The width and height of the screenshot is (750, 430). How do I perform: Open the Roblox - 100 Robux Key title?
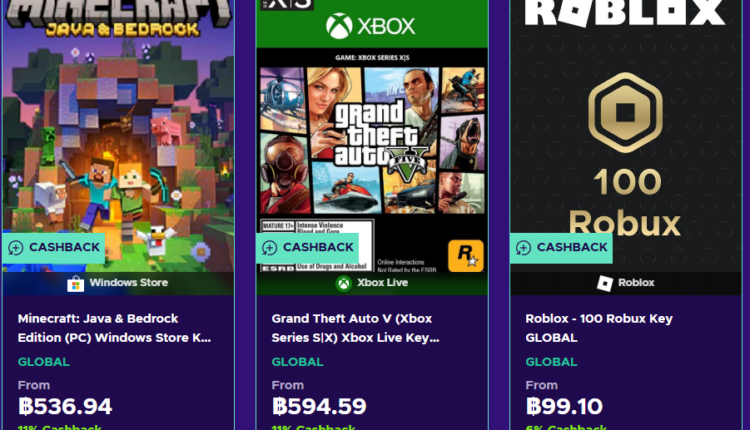coord(613,328)
